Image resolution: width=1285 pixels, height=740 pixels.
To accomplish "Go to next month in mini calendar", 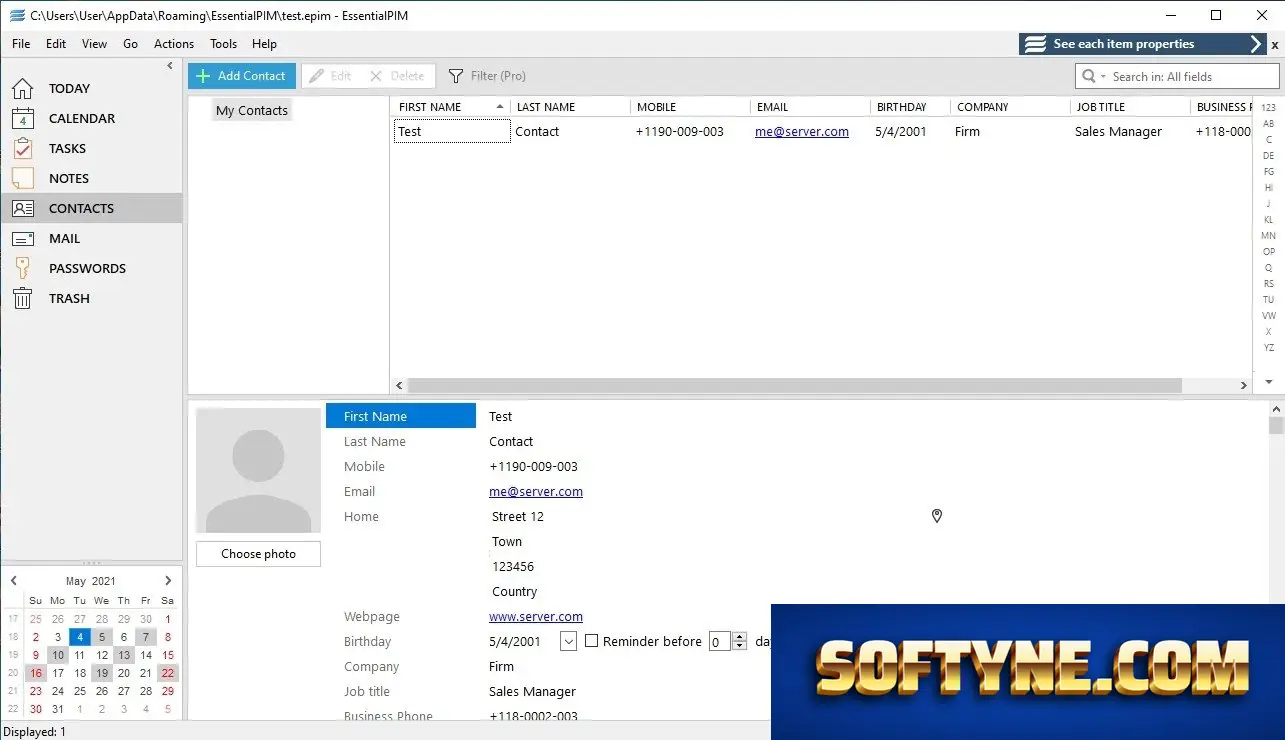I will (168, 580).
